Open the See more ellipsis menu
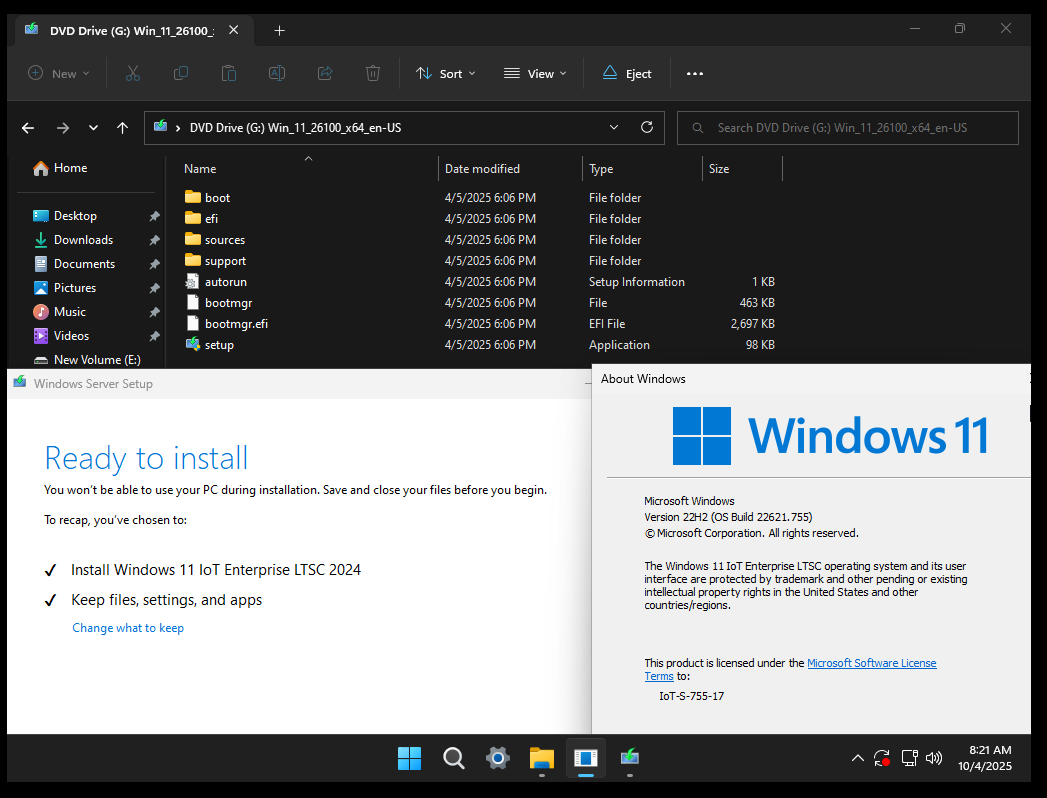1047x798 pixels. [x=694, y=73]
